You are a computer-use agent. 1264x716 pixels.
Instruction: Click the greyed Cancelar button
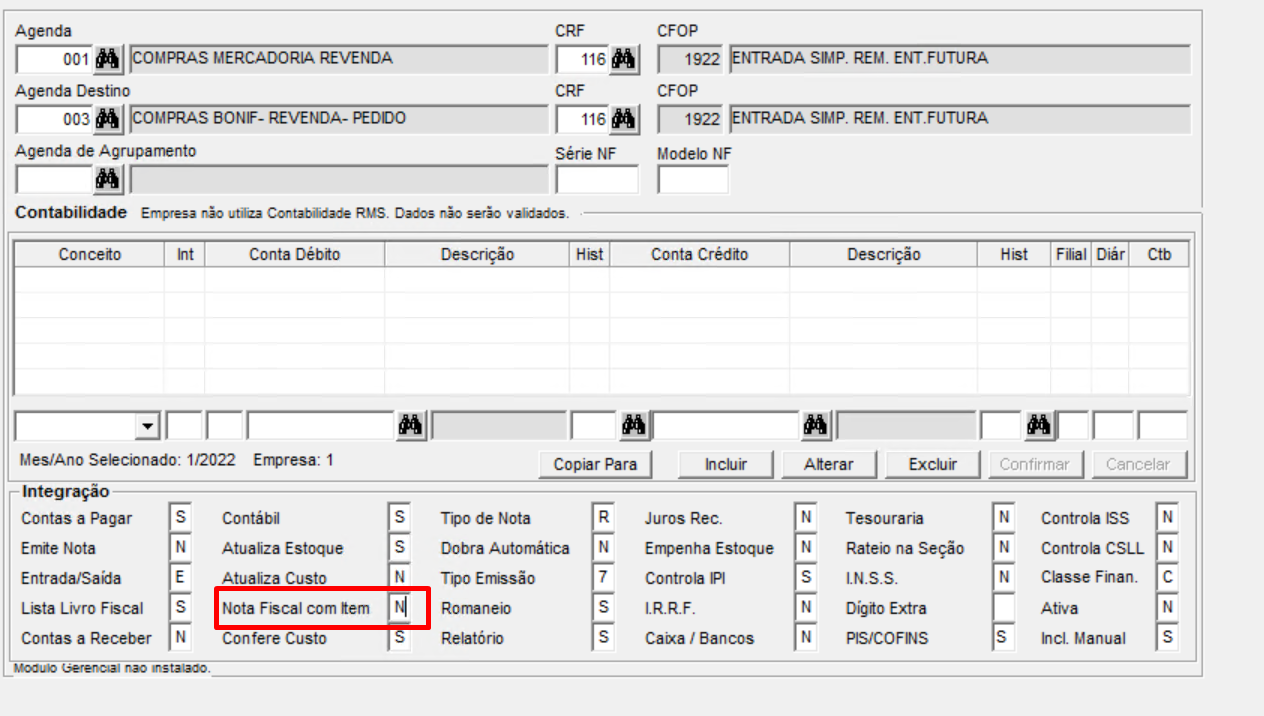coord(1138,464)
